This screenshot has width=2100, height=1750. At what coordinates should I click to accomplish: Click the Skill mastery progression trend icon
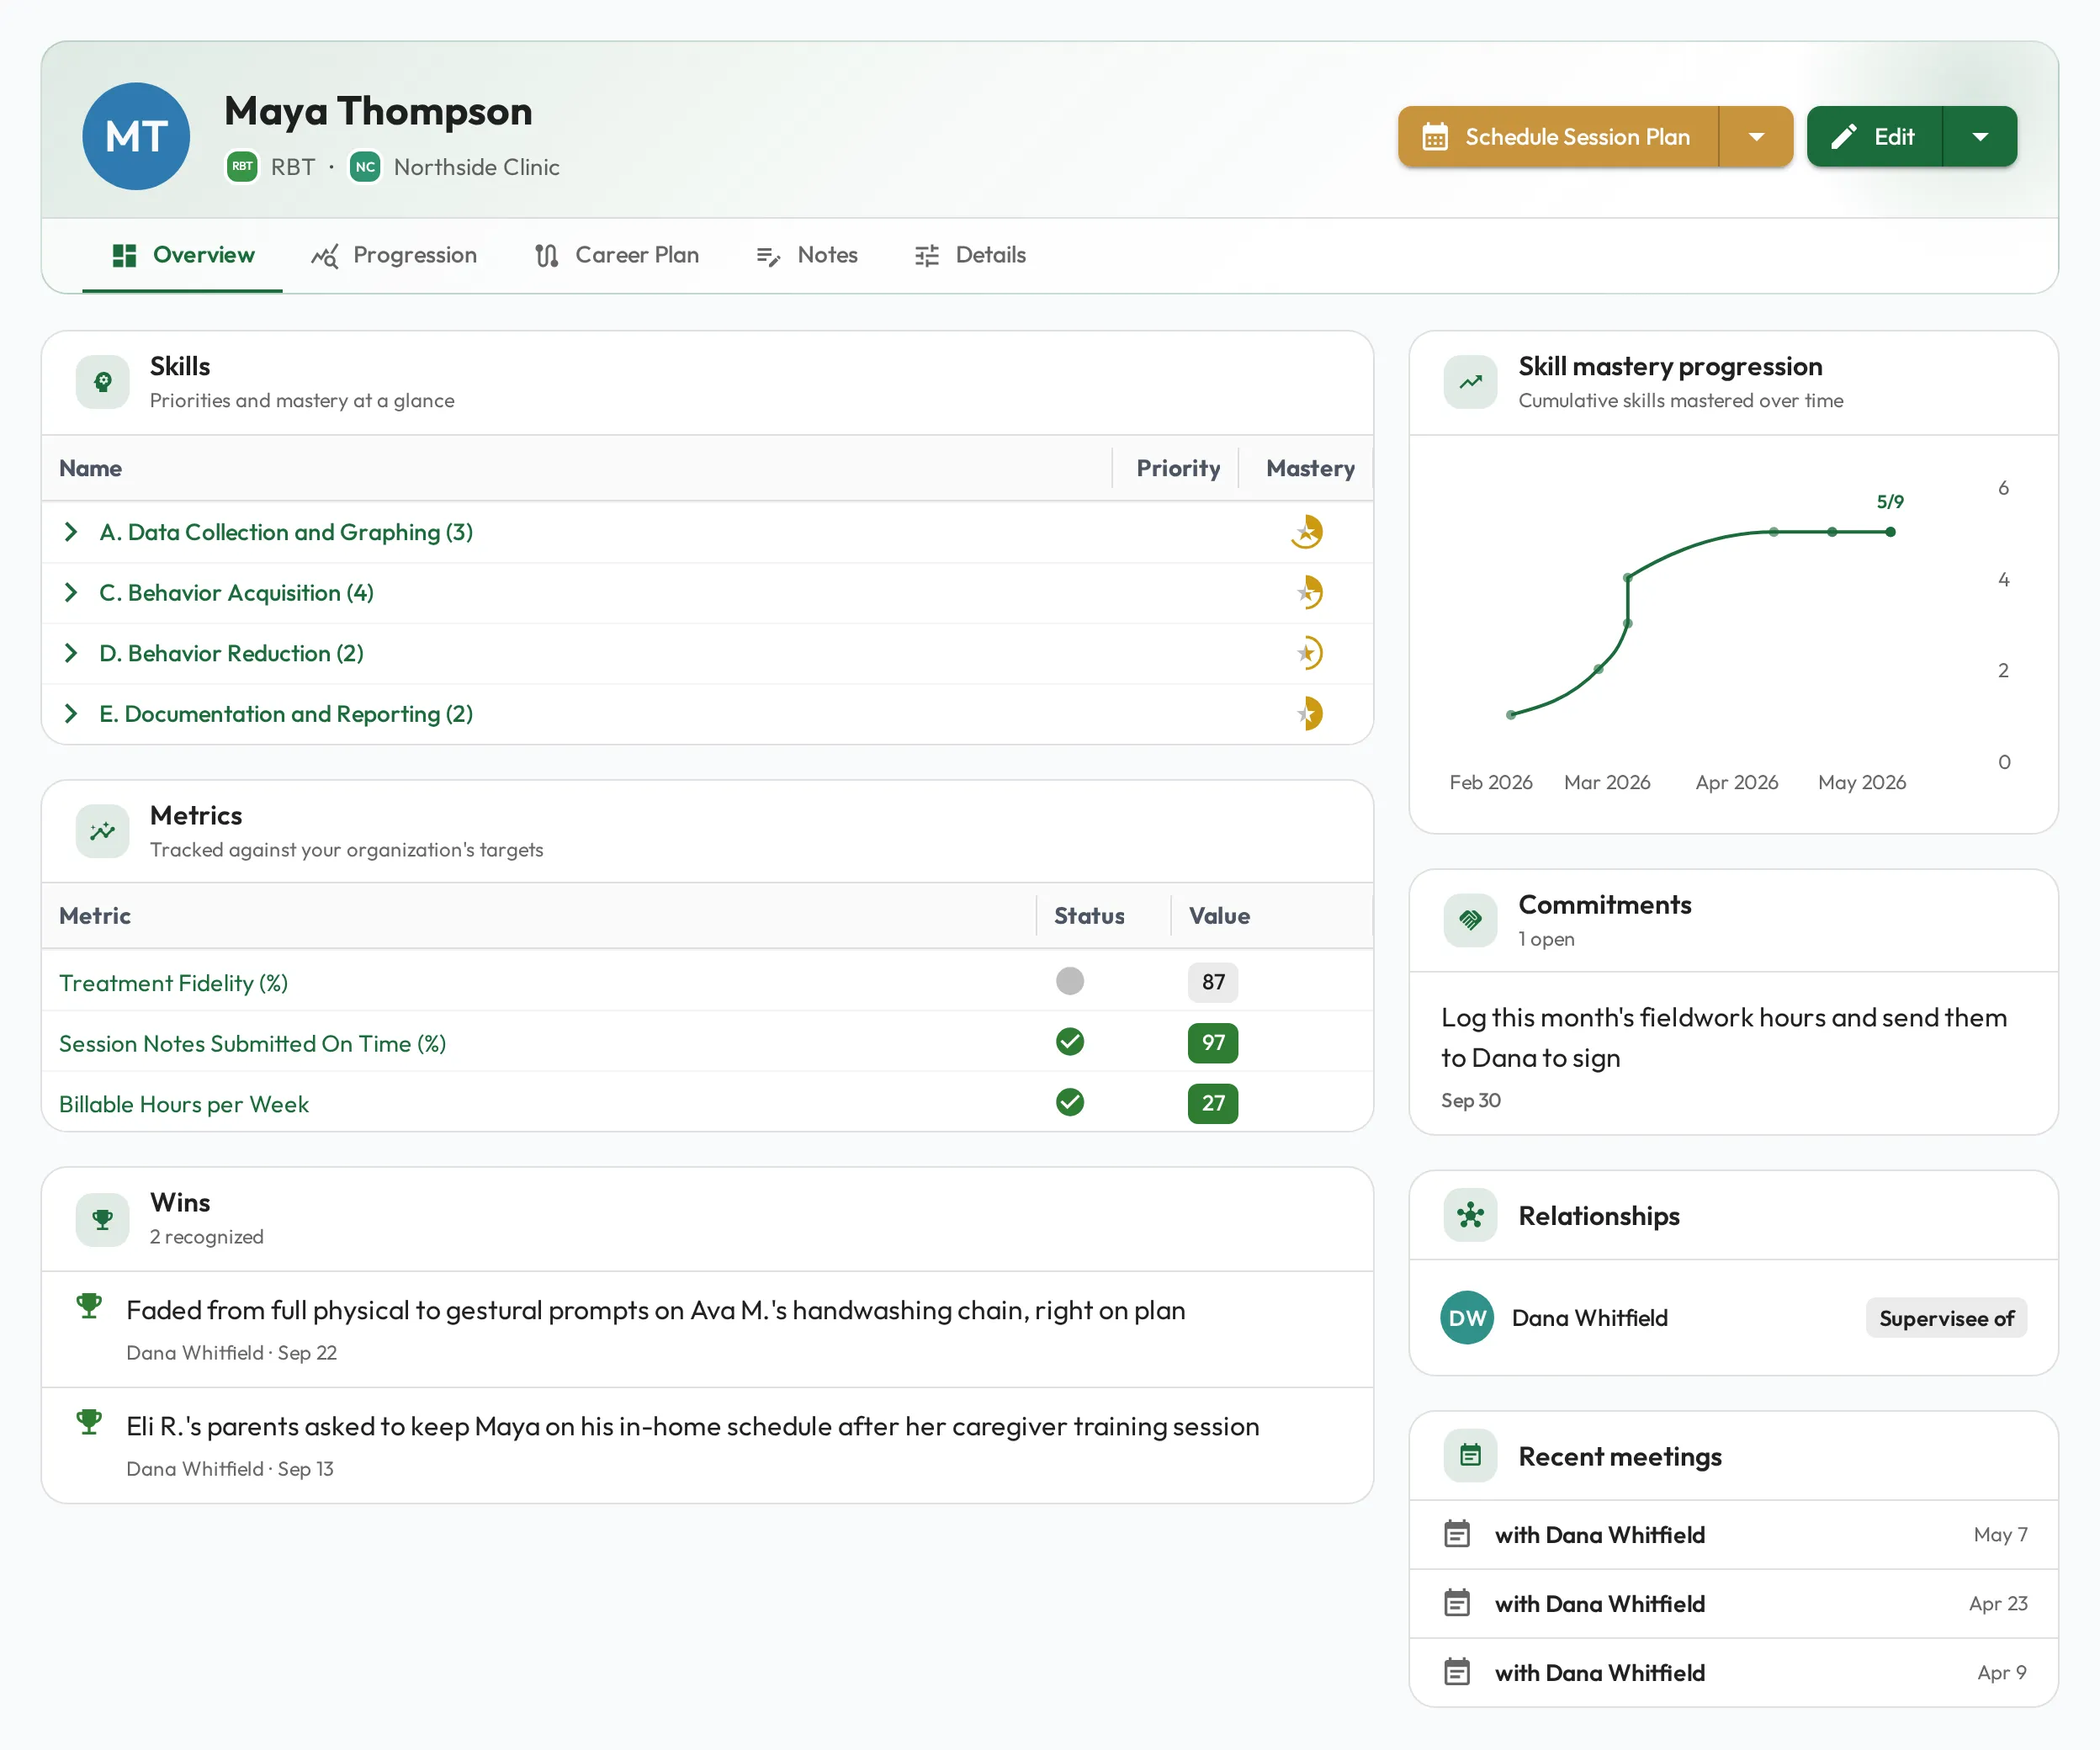(1470, 382)
